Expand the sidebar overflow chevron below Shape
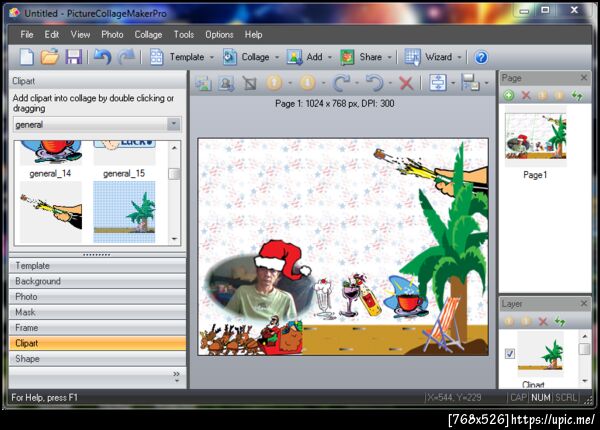Viewport: 600px width, 430px height. pos(176,376)
